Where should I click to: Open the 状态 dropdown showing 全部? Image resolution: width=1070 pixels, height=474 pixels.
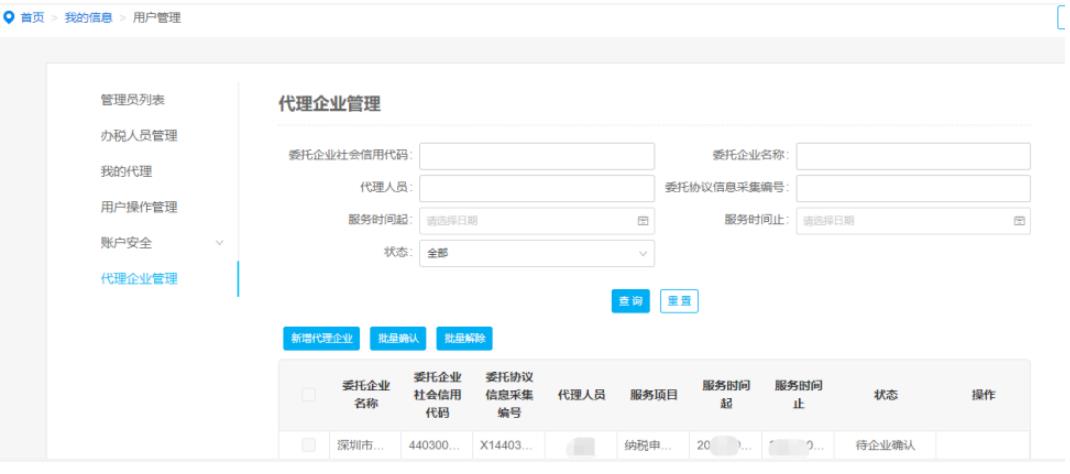[x=537, y=254]
